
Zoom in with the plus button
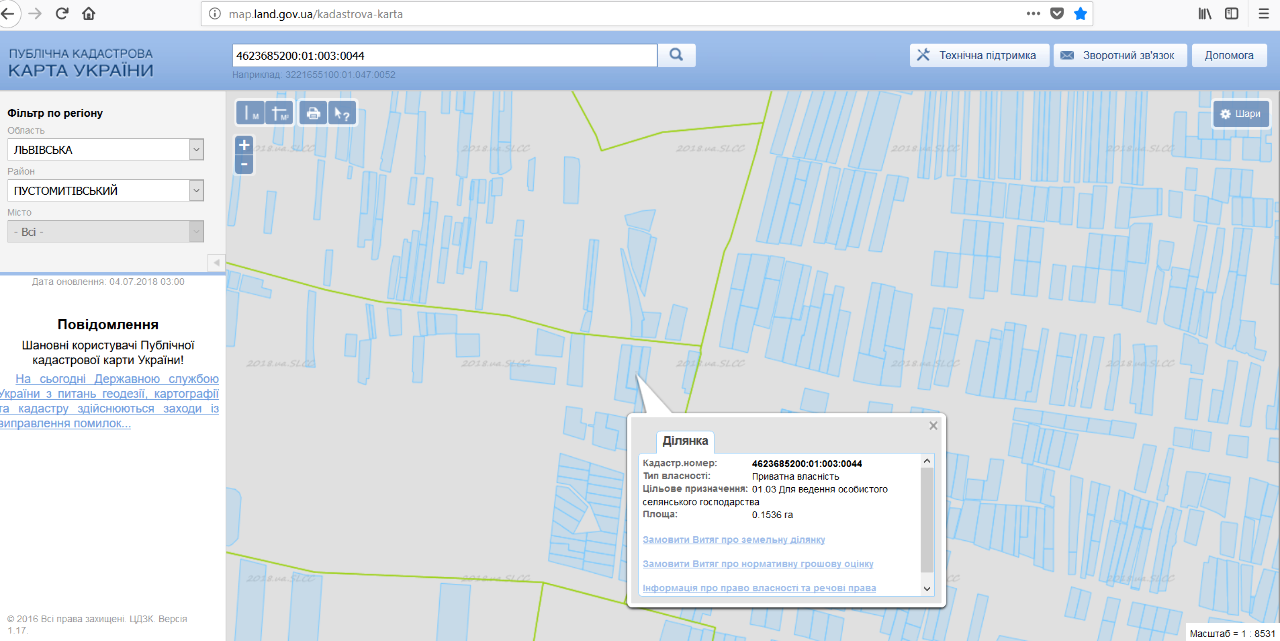pos(244,145)
